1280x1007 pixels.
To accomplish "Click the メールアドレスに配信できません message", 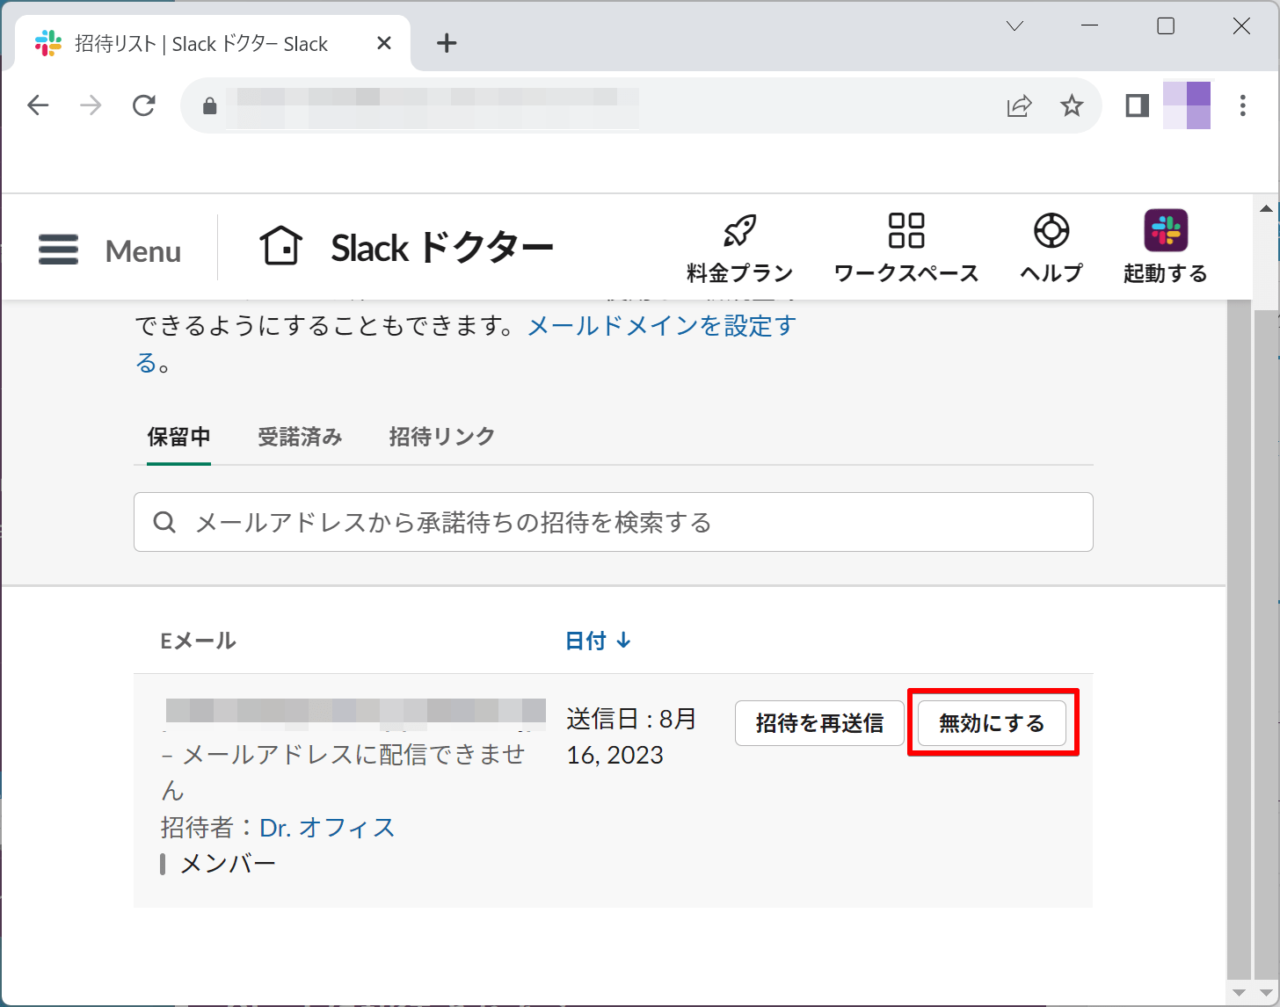I will pyautogui.click(x=343, y=772).
